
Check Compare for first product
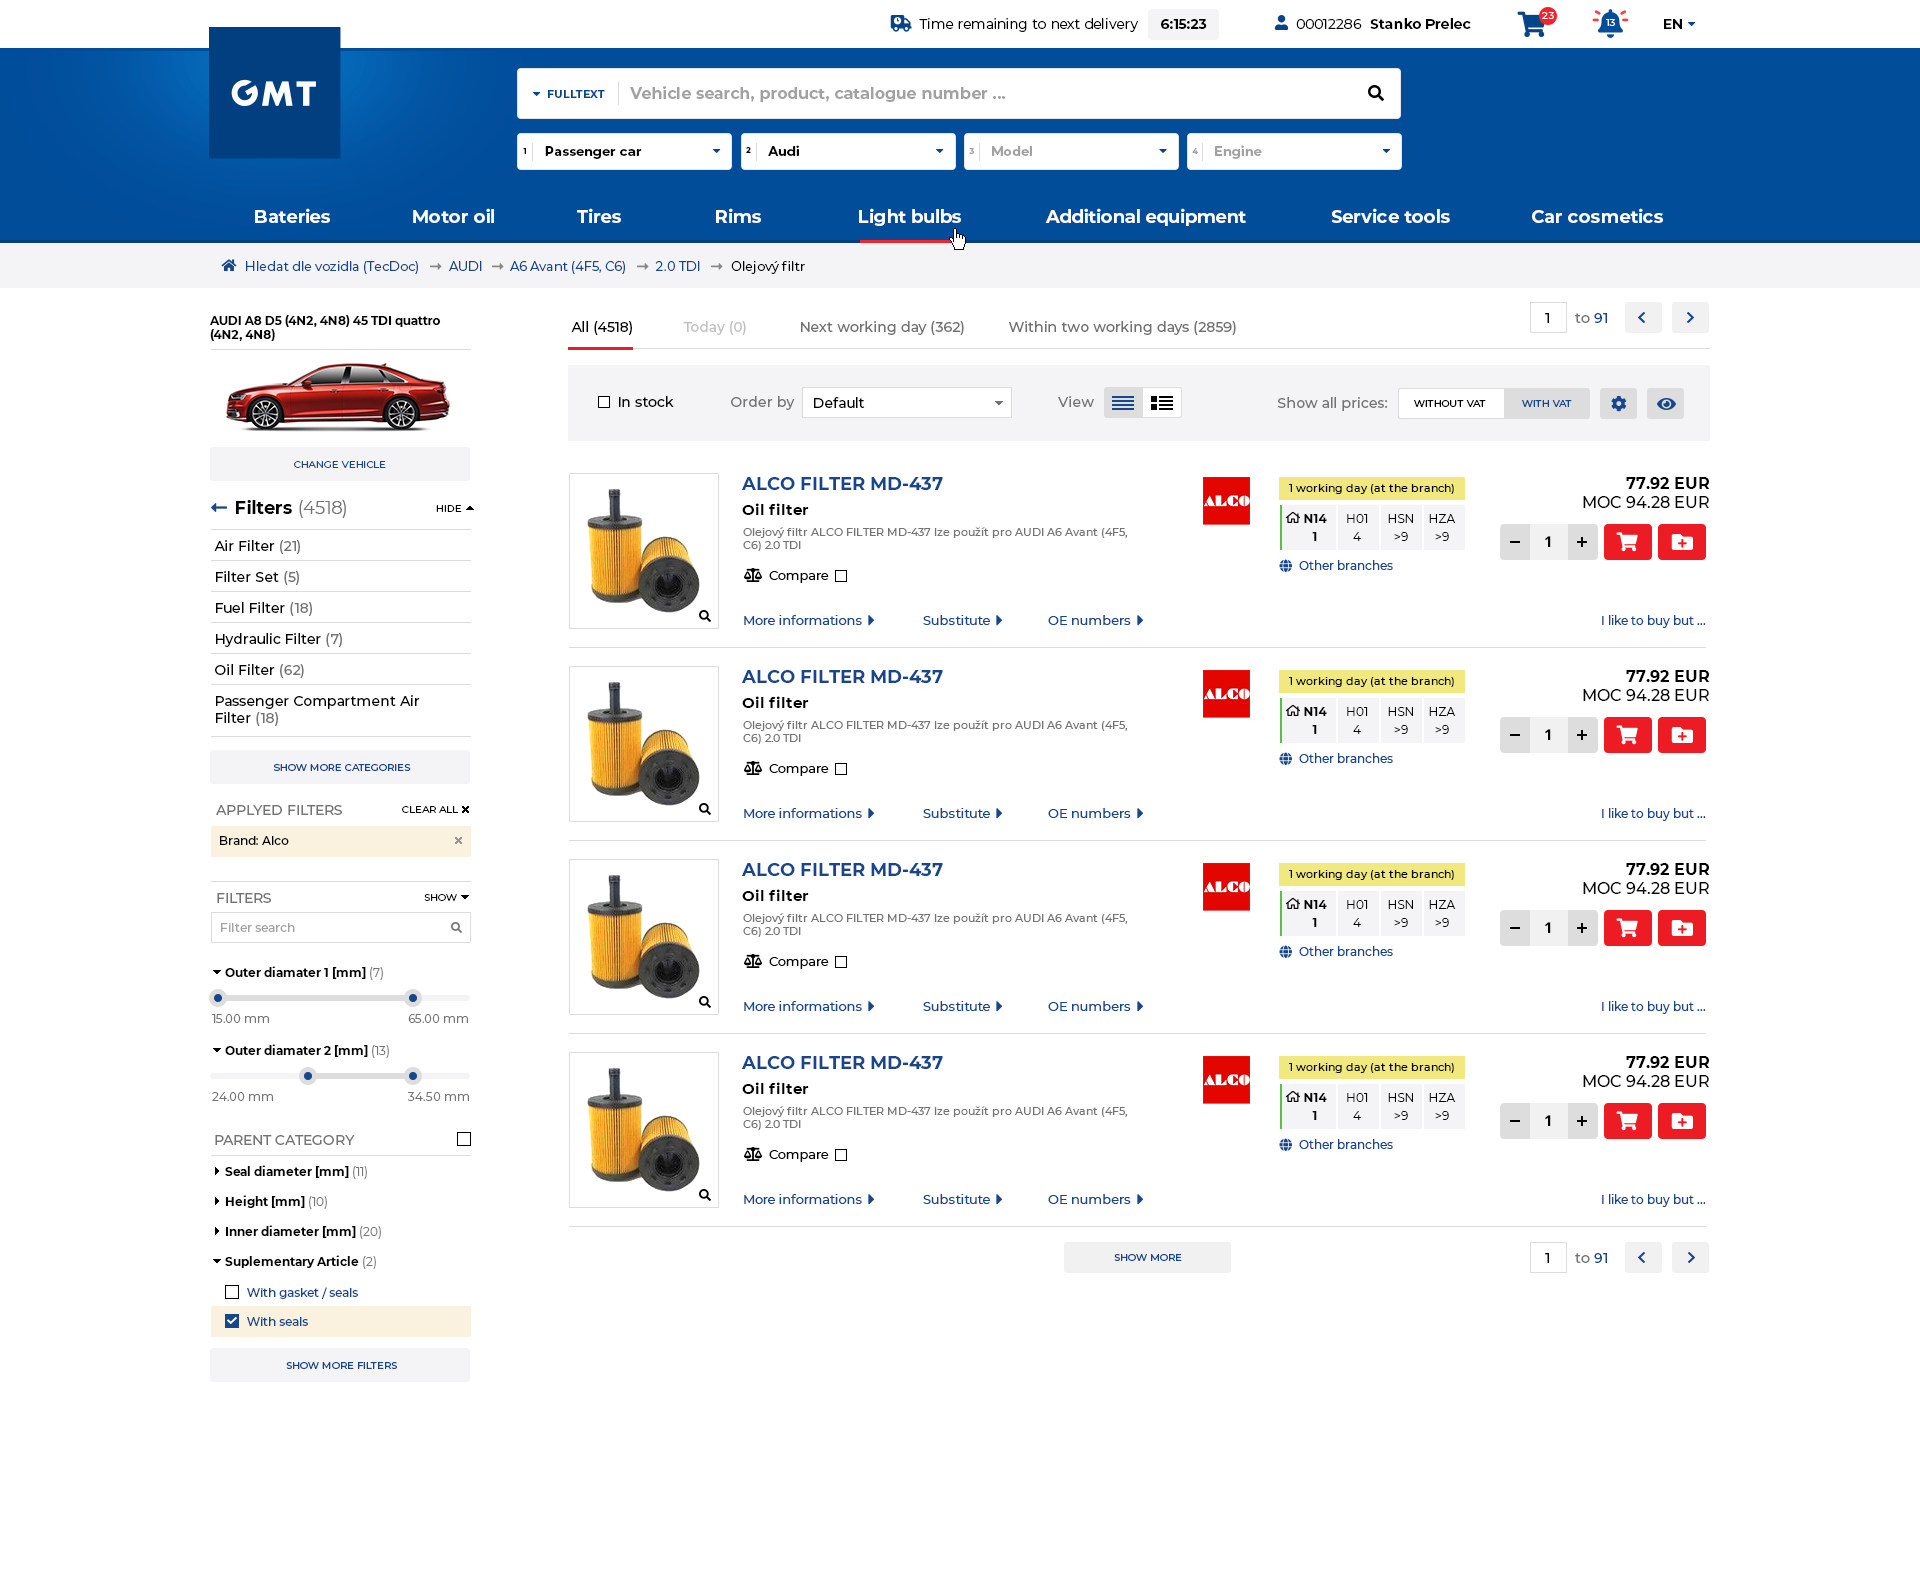(841, 576)
